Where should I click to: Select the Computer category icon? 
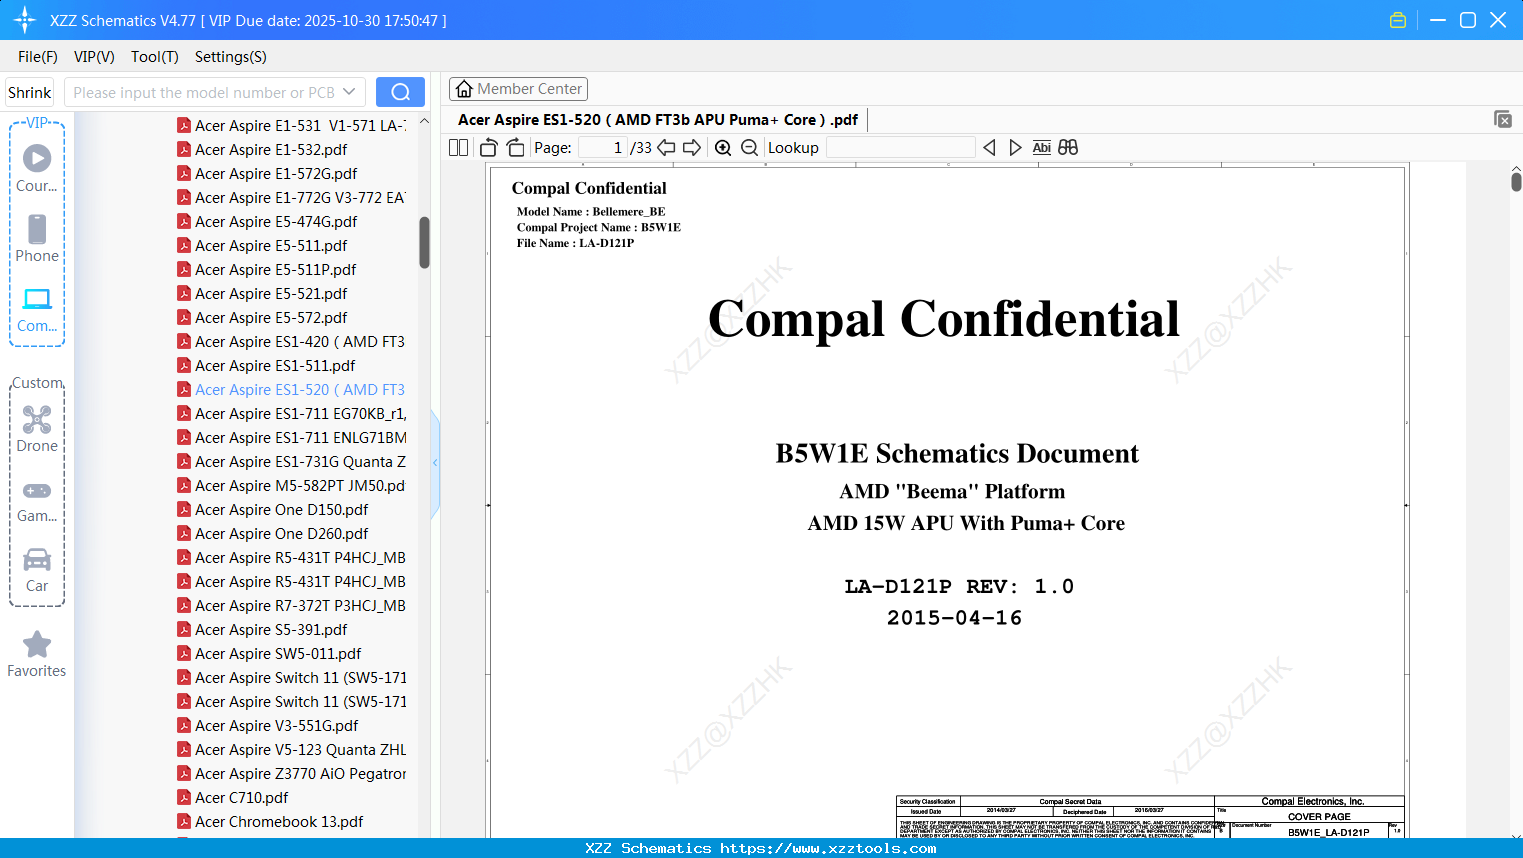(37, 309)
